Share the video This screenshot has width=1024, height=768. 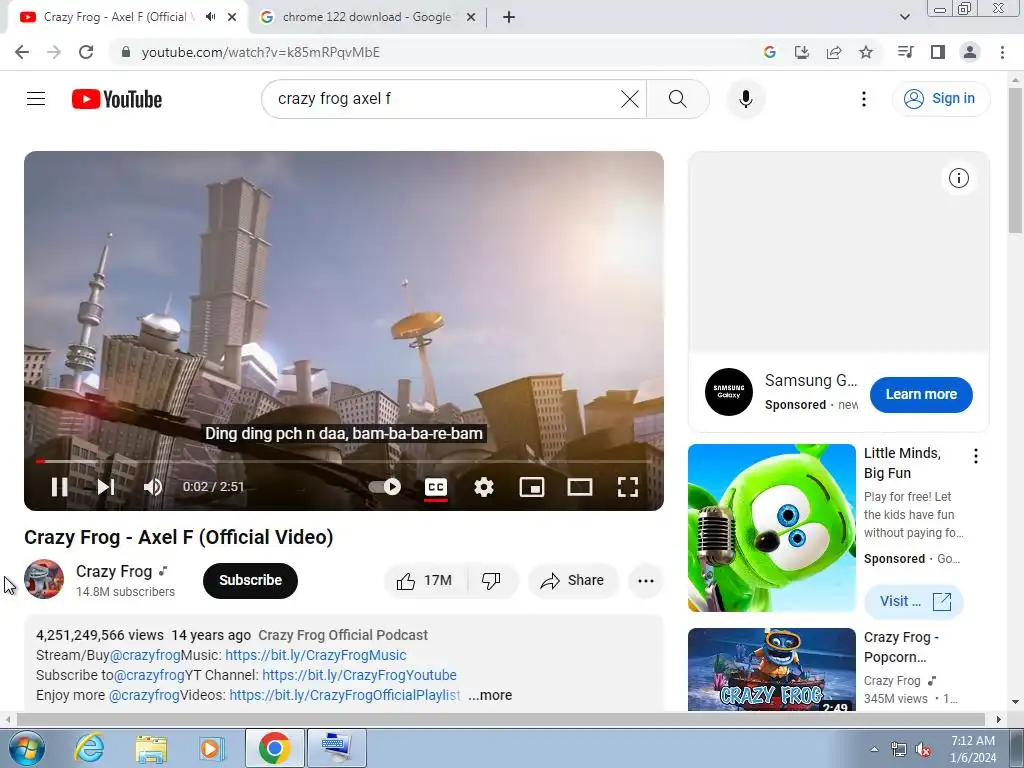[573, 581]
